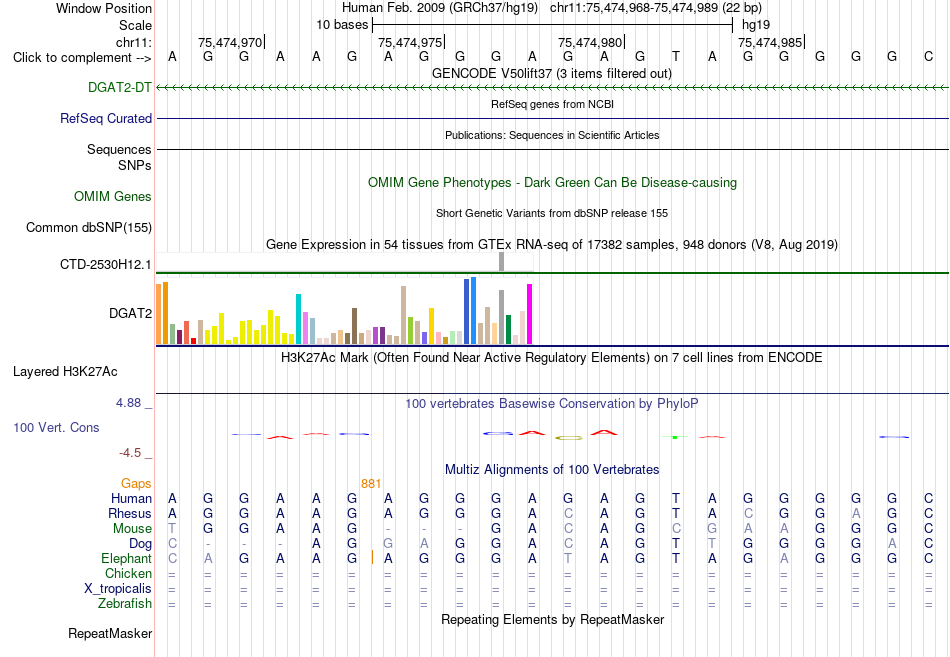Image resolution: width=950 pixels, height=657 pixels.
Task: Click 'Short Genetic Variants from dbSNP release 155'
Action: coord(552,213)
